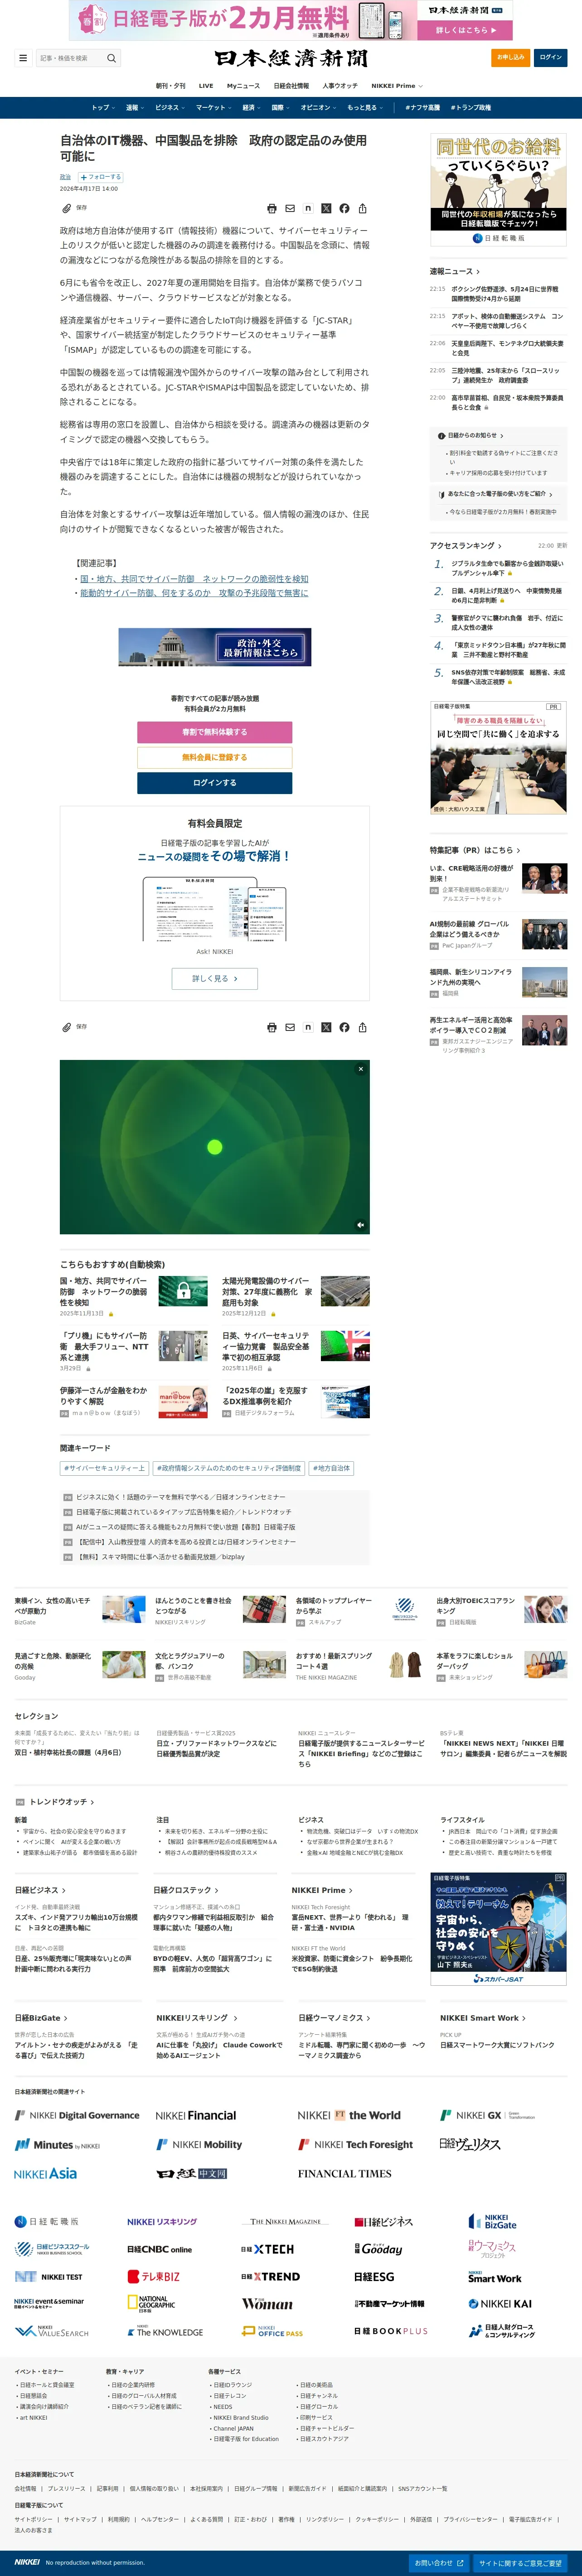Open the 朝刊・夕刊 menu item
582x2576 pixels.
pyautogui.click(x=170, y=86)
